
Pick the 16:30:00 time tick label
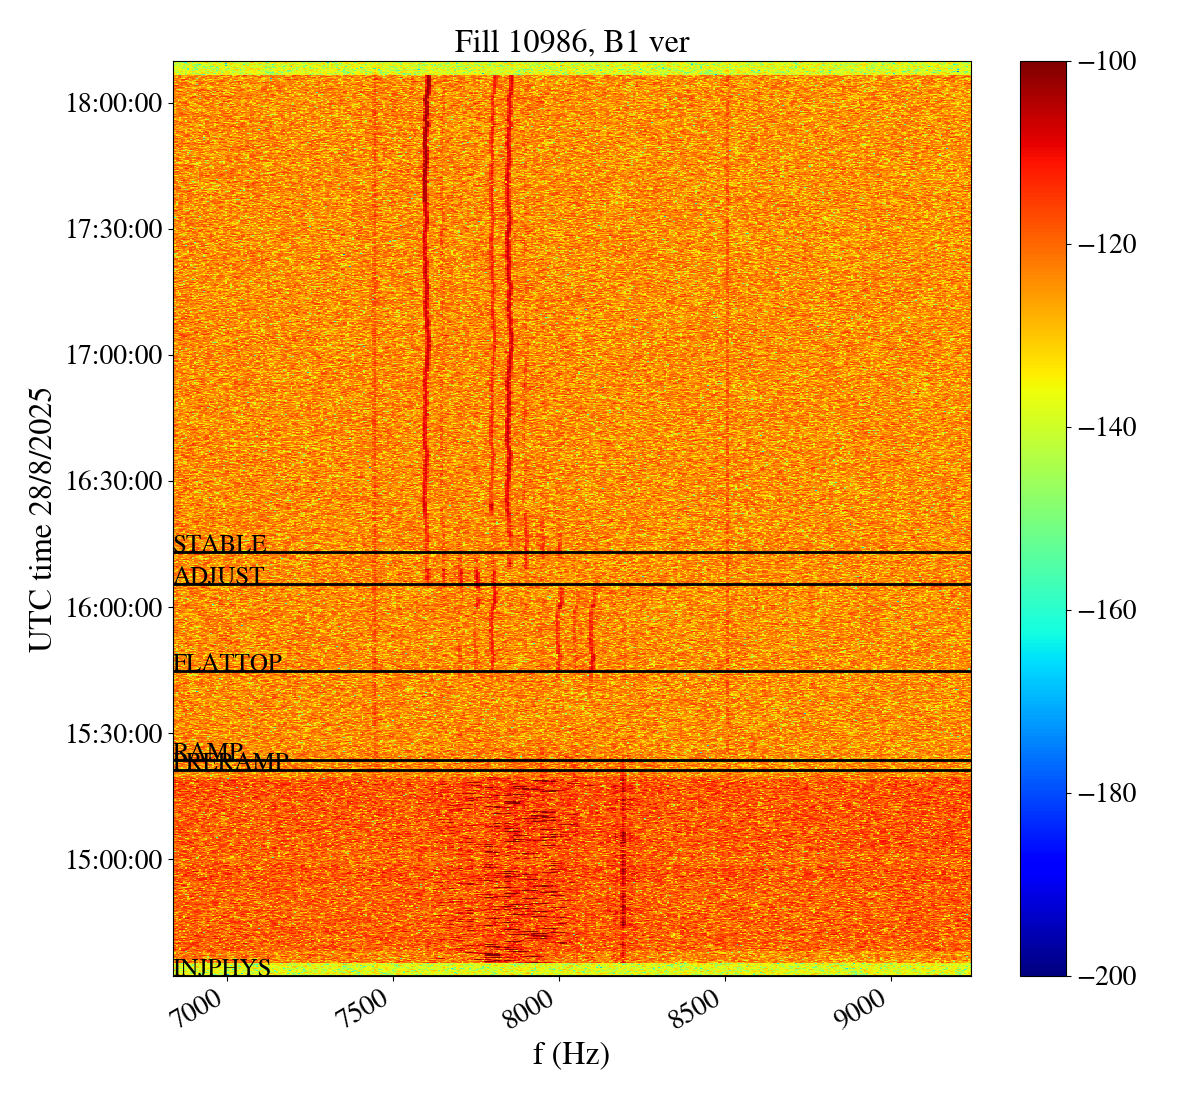pyautogui.click(x=113, y=481)
